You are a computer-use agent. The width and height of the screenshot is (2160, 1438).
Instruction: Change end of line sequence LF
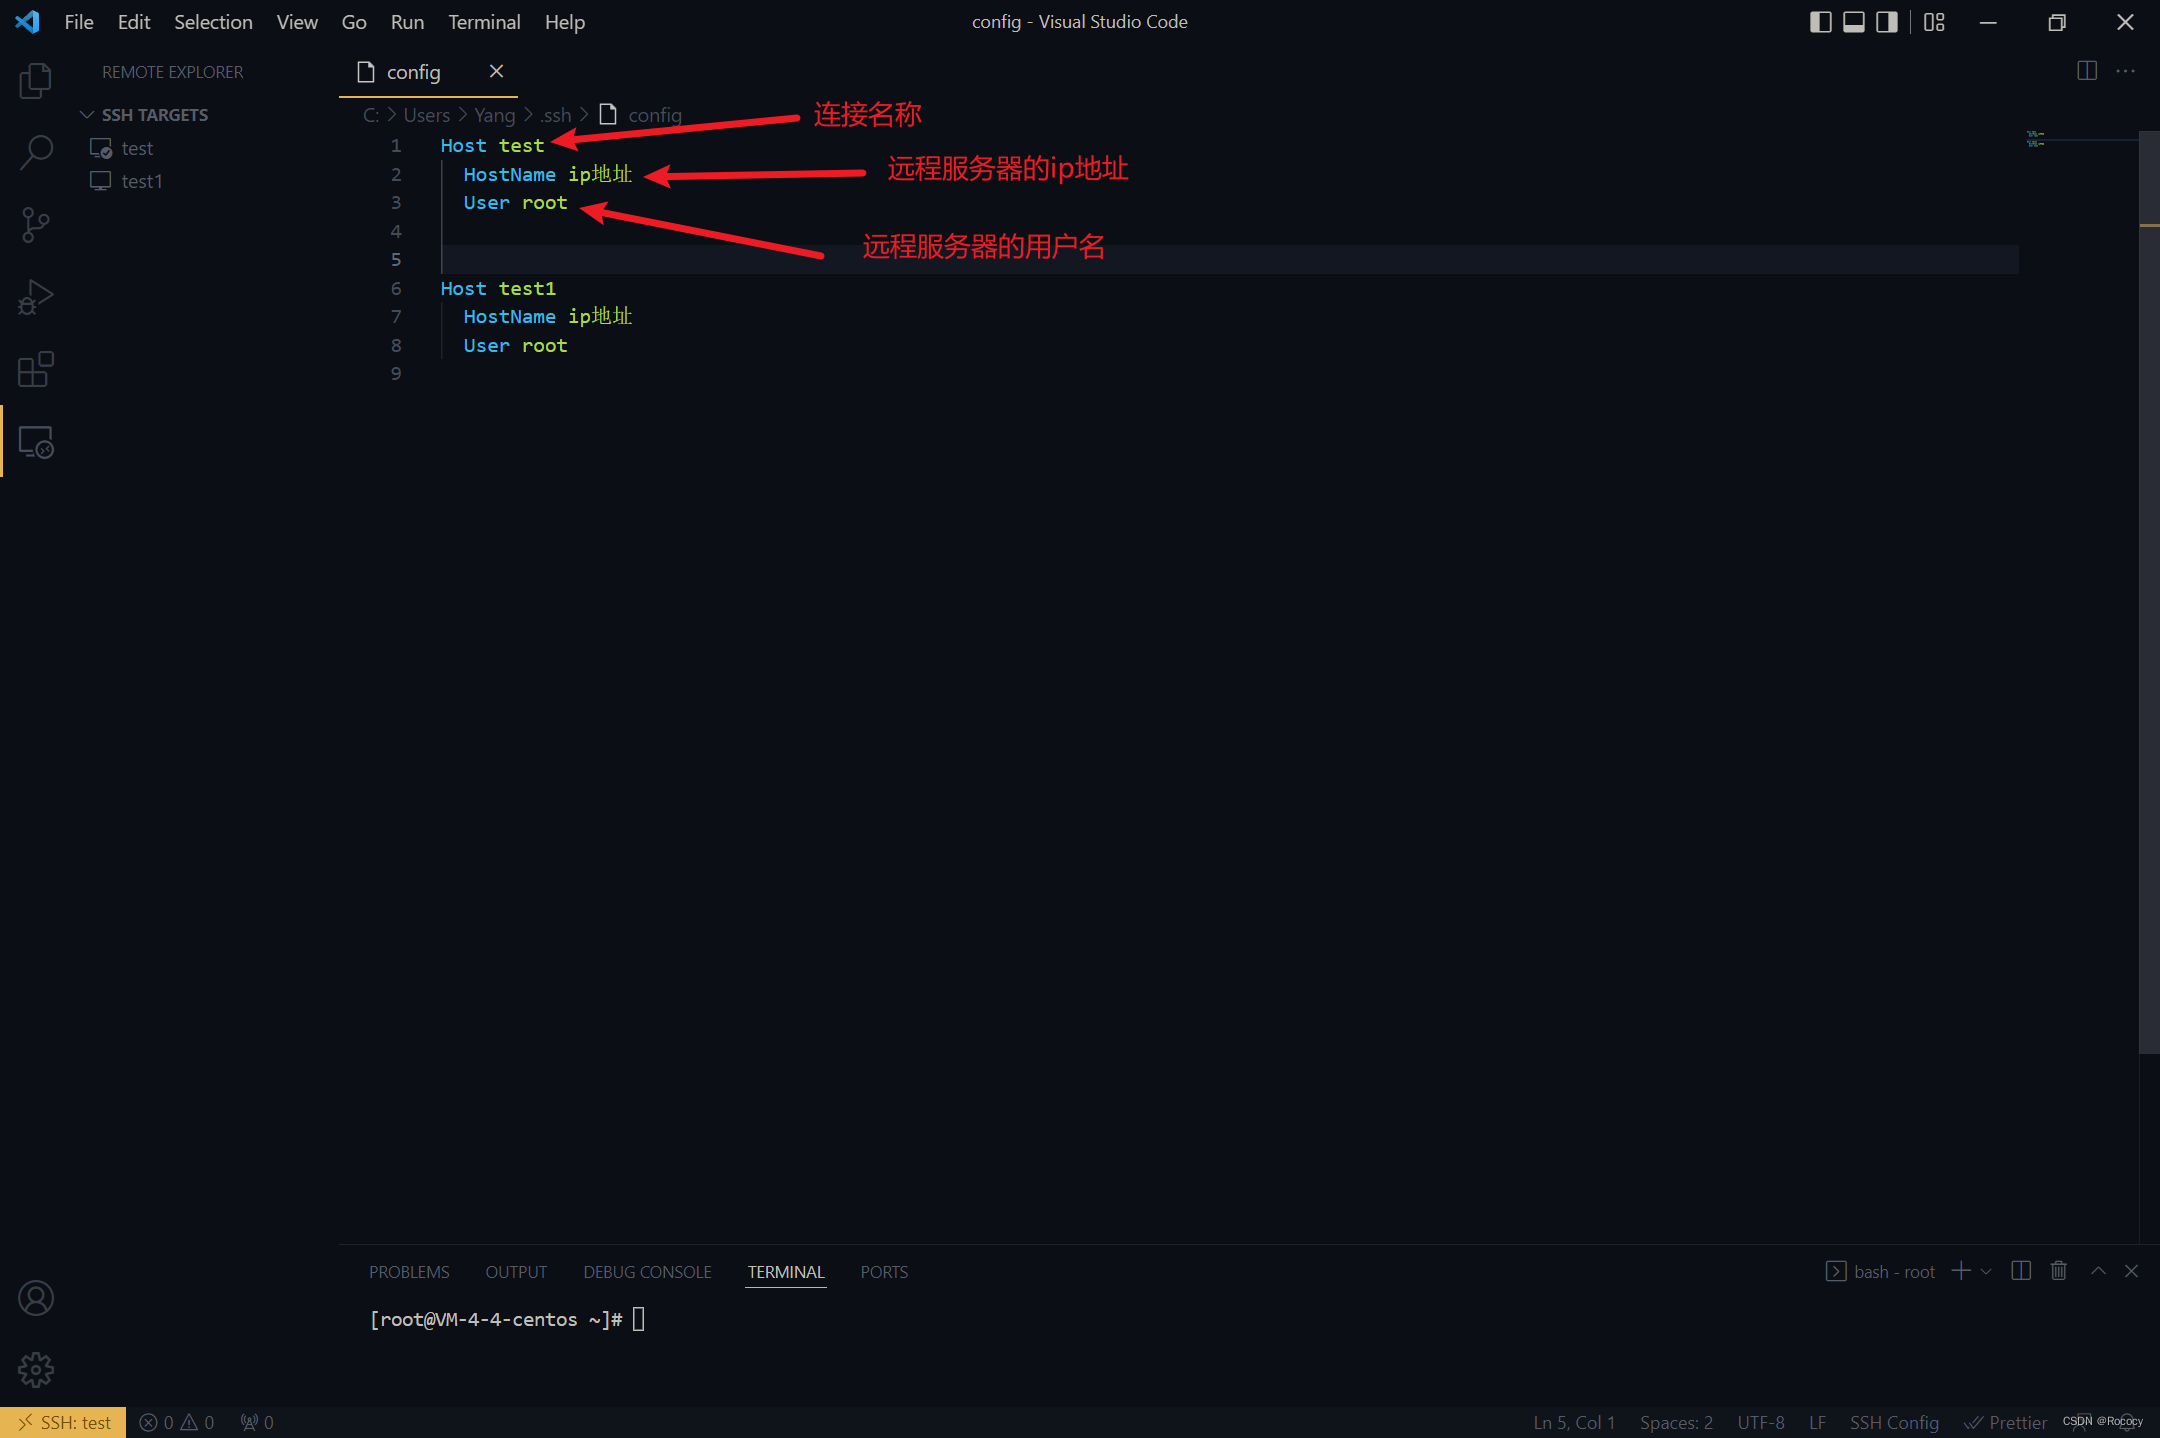[1817, 1422]
